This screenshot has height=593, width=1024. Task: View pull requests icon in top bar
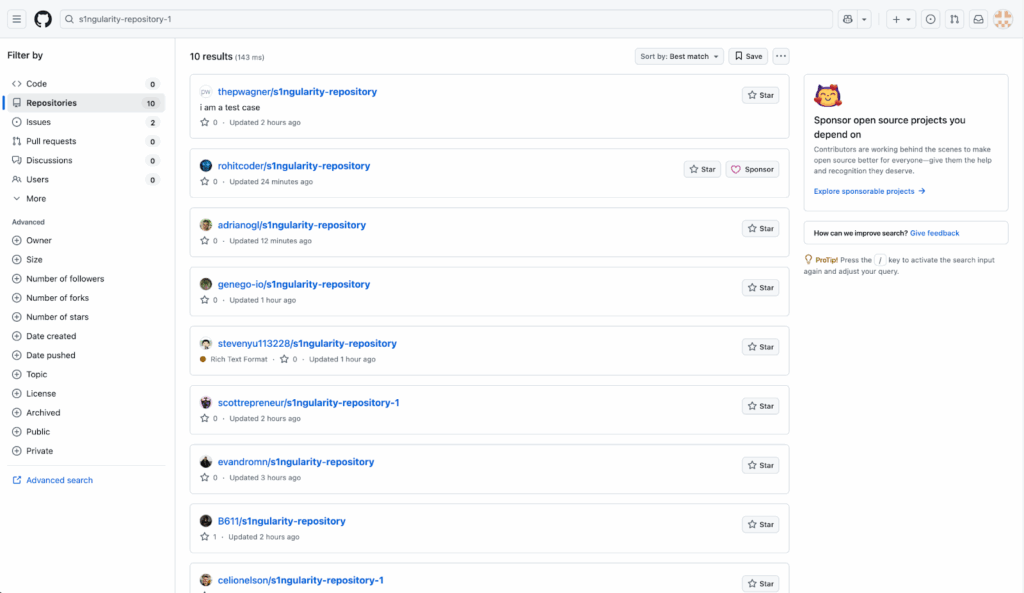954,20
